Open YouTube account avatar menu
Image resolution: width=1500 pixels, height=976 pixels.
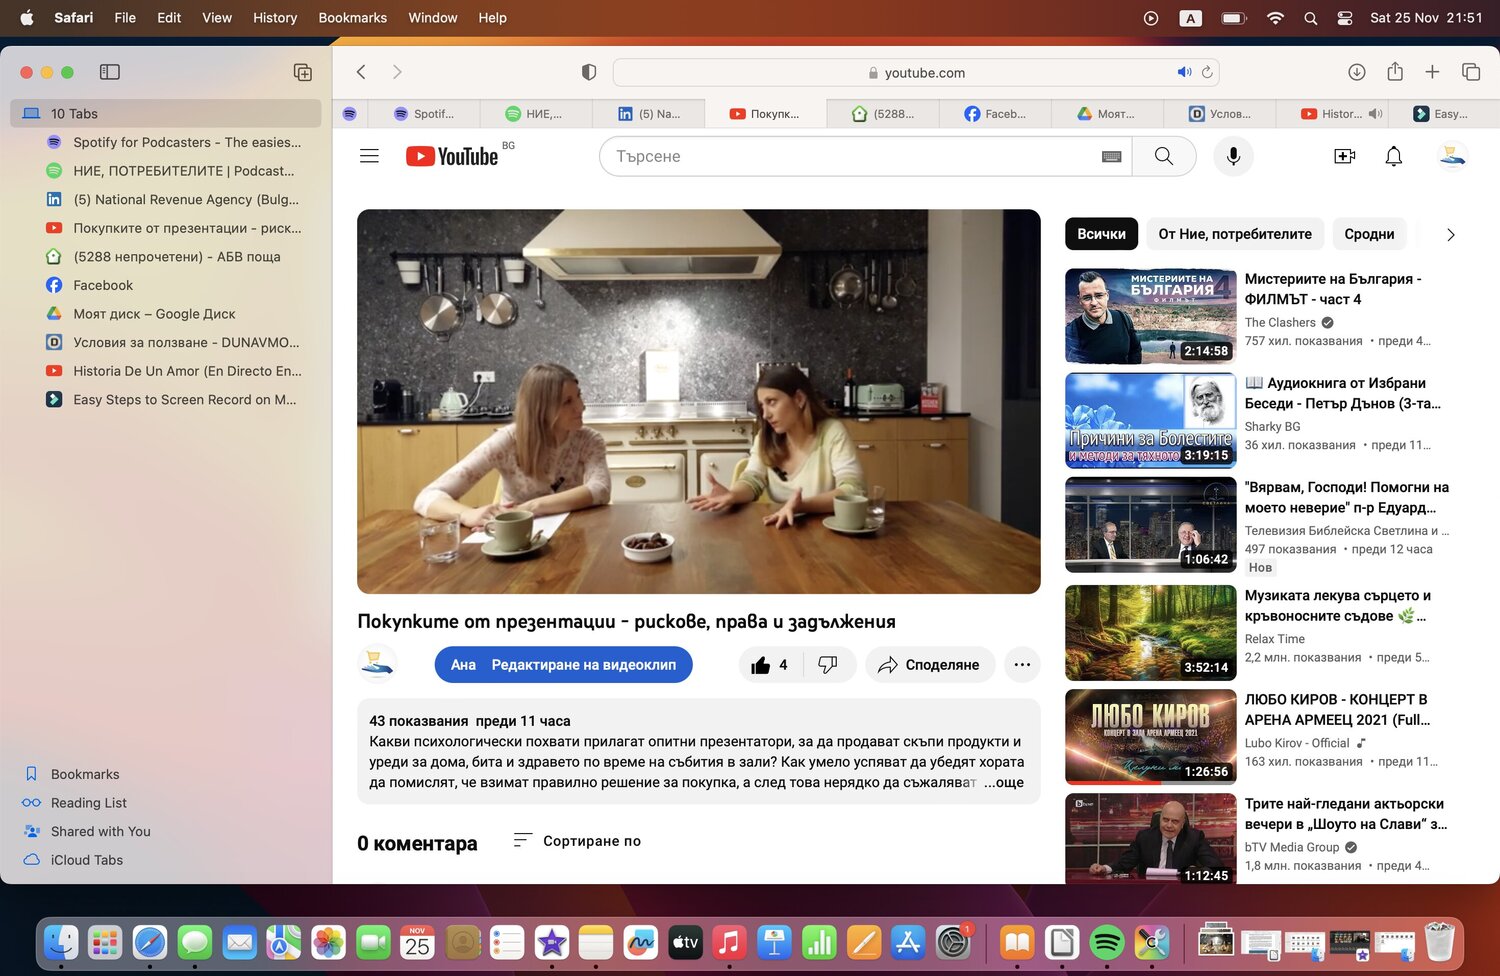1452,156
